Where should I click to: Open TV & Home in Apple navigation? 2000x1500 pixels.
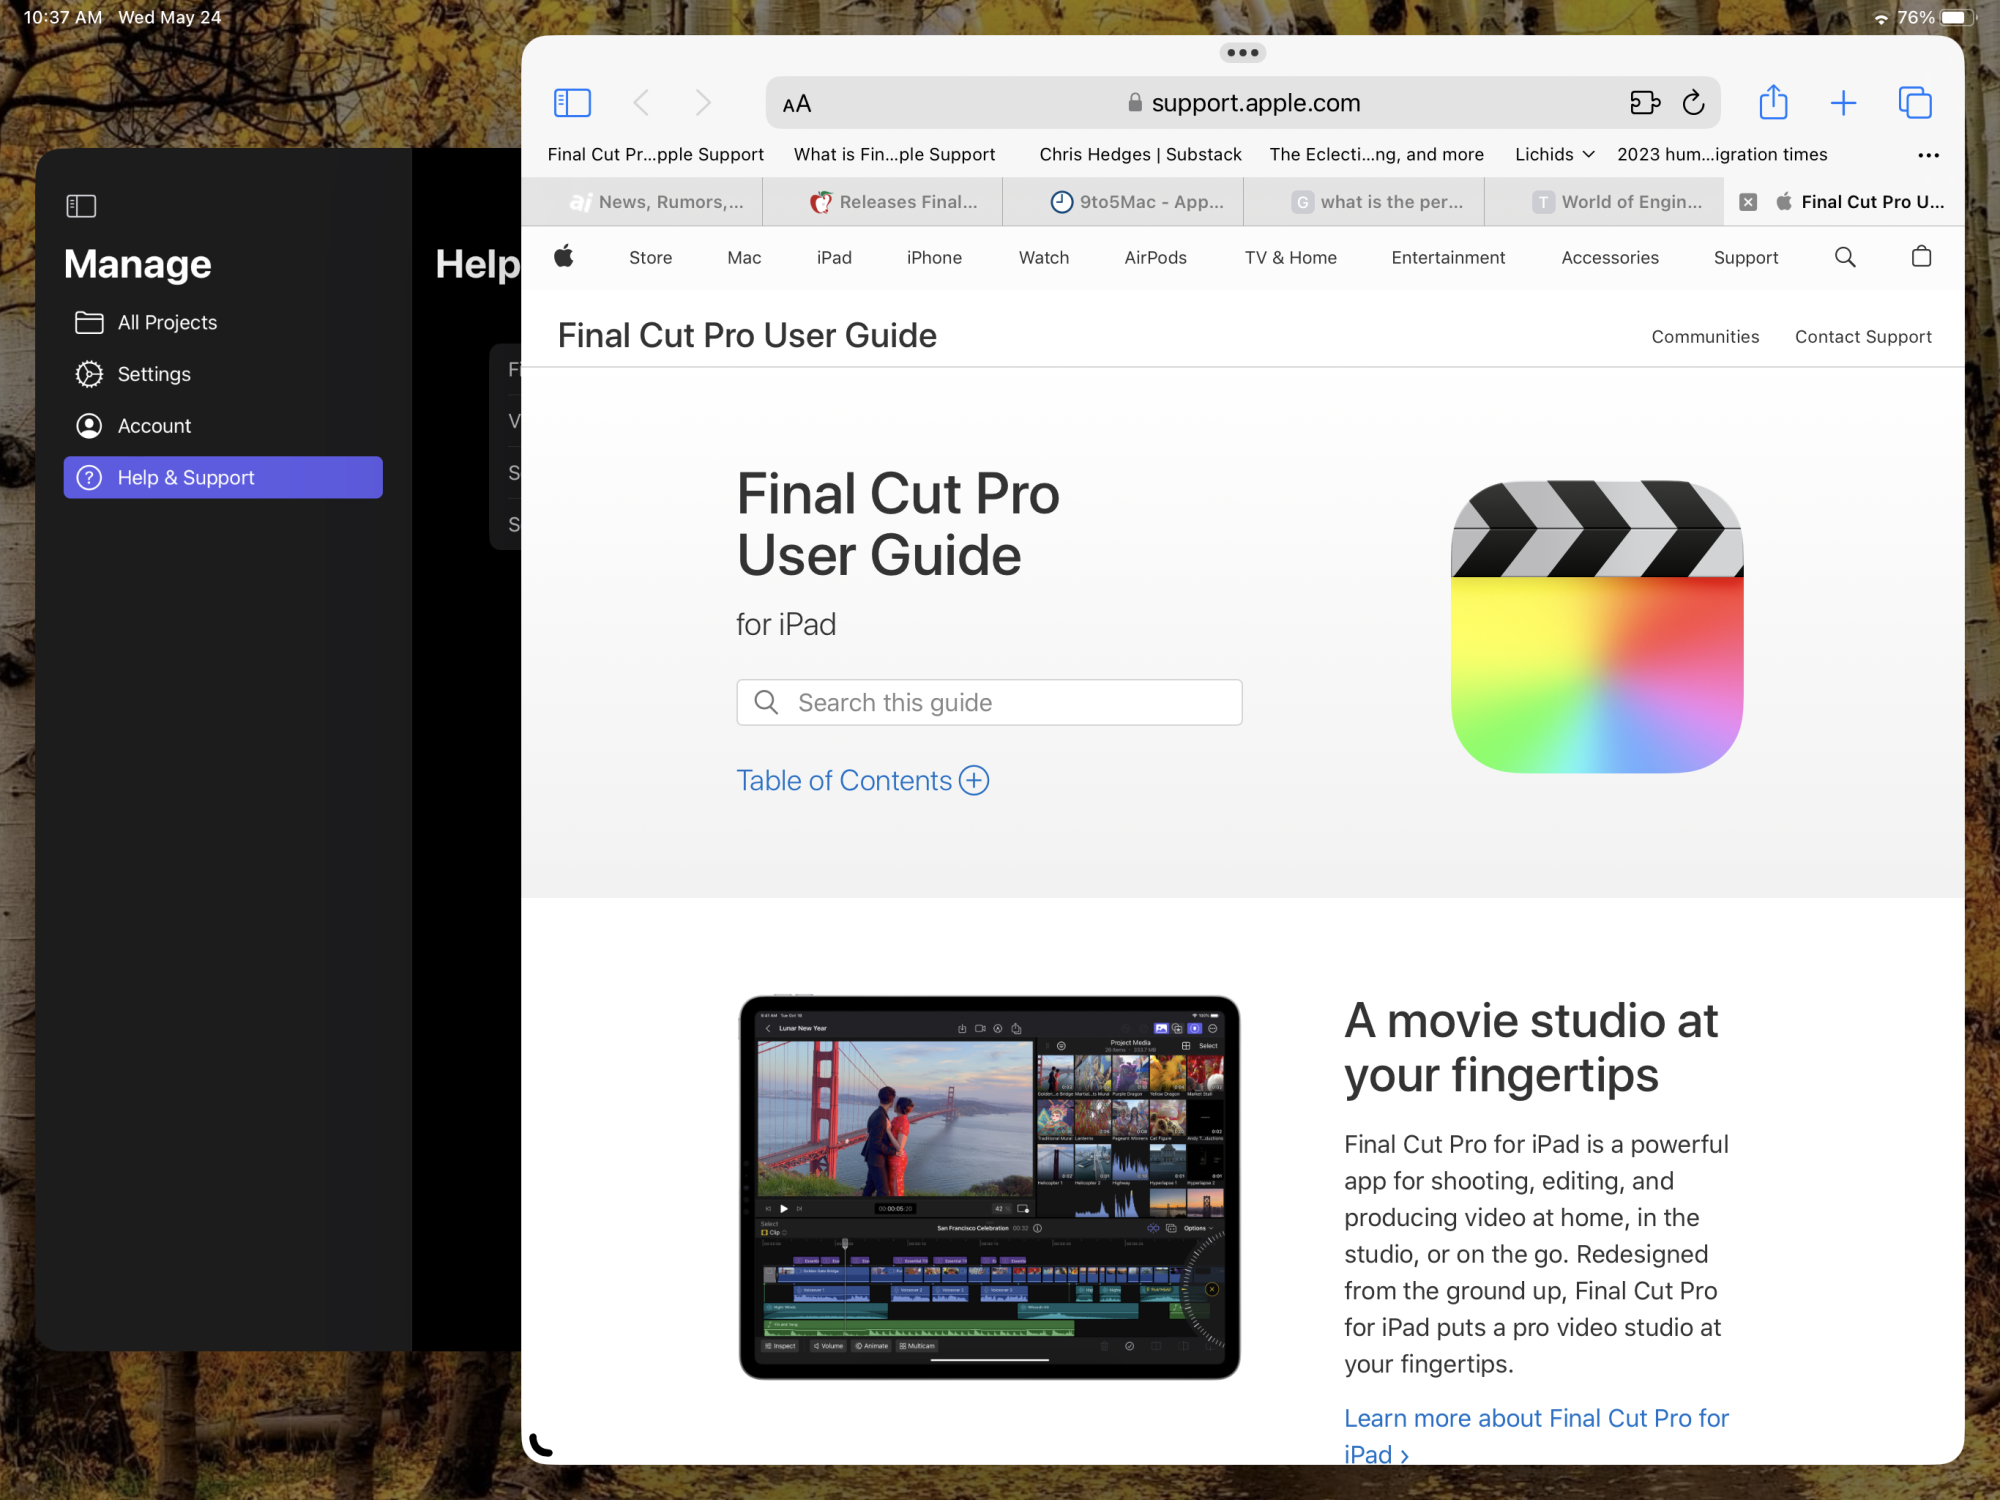click(1290, 258)
